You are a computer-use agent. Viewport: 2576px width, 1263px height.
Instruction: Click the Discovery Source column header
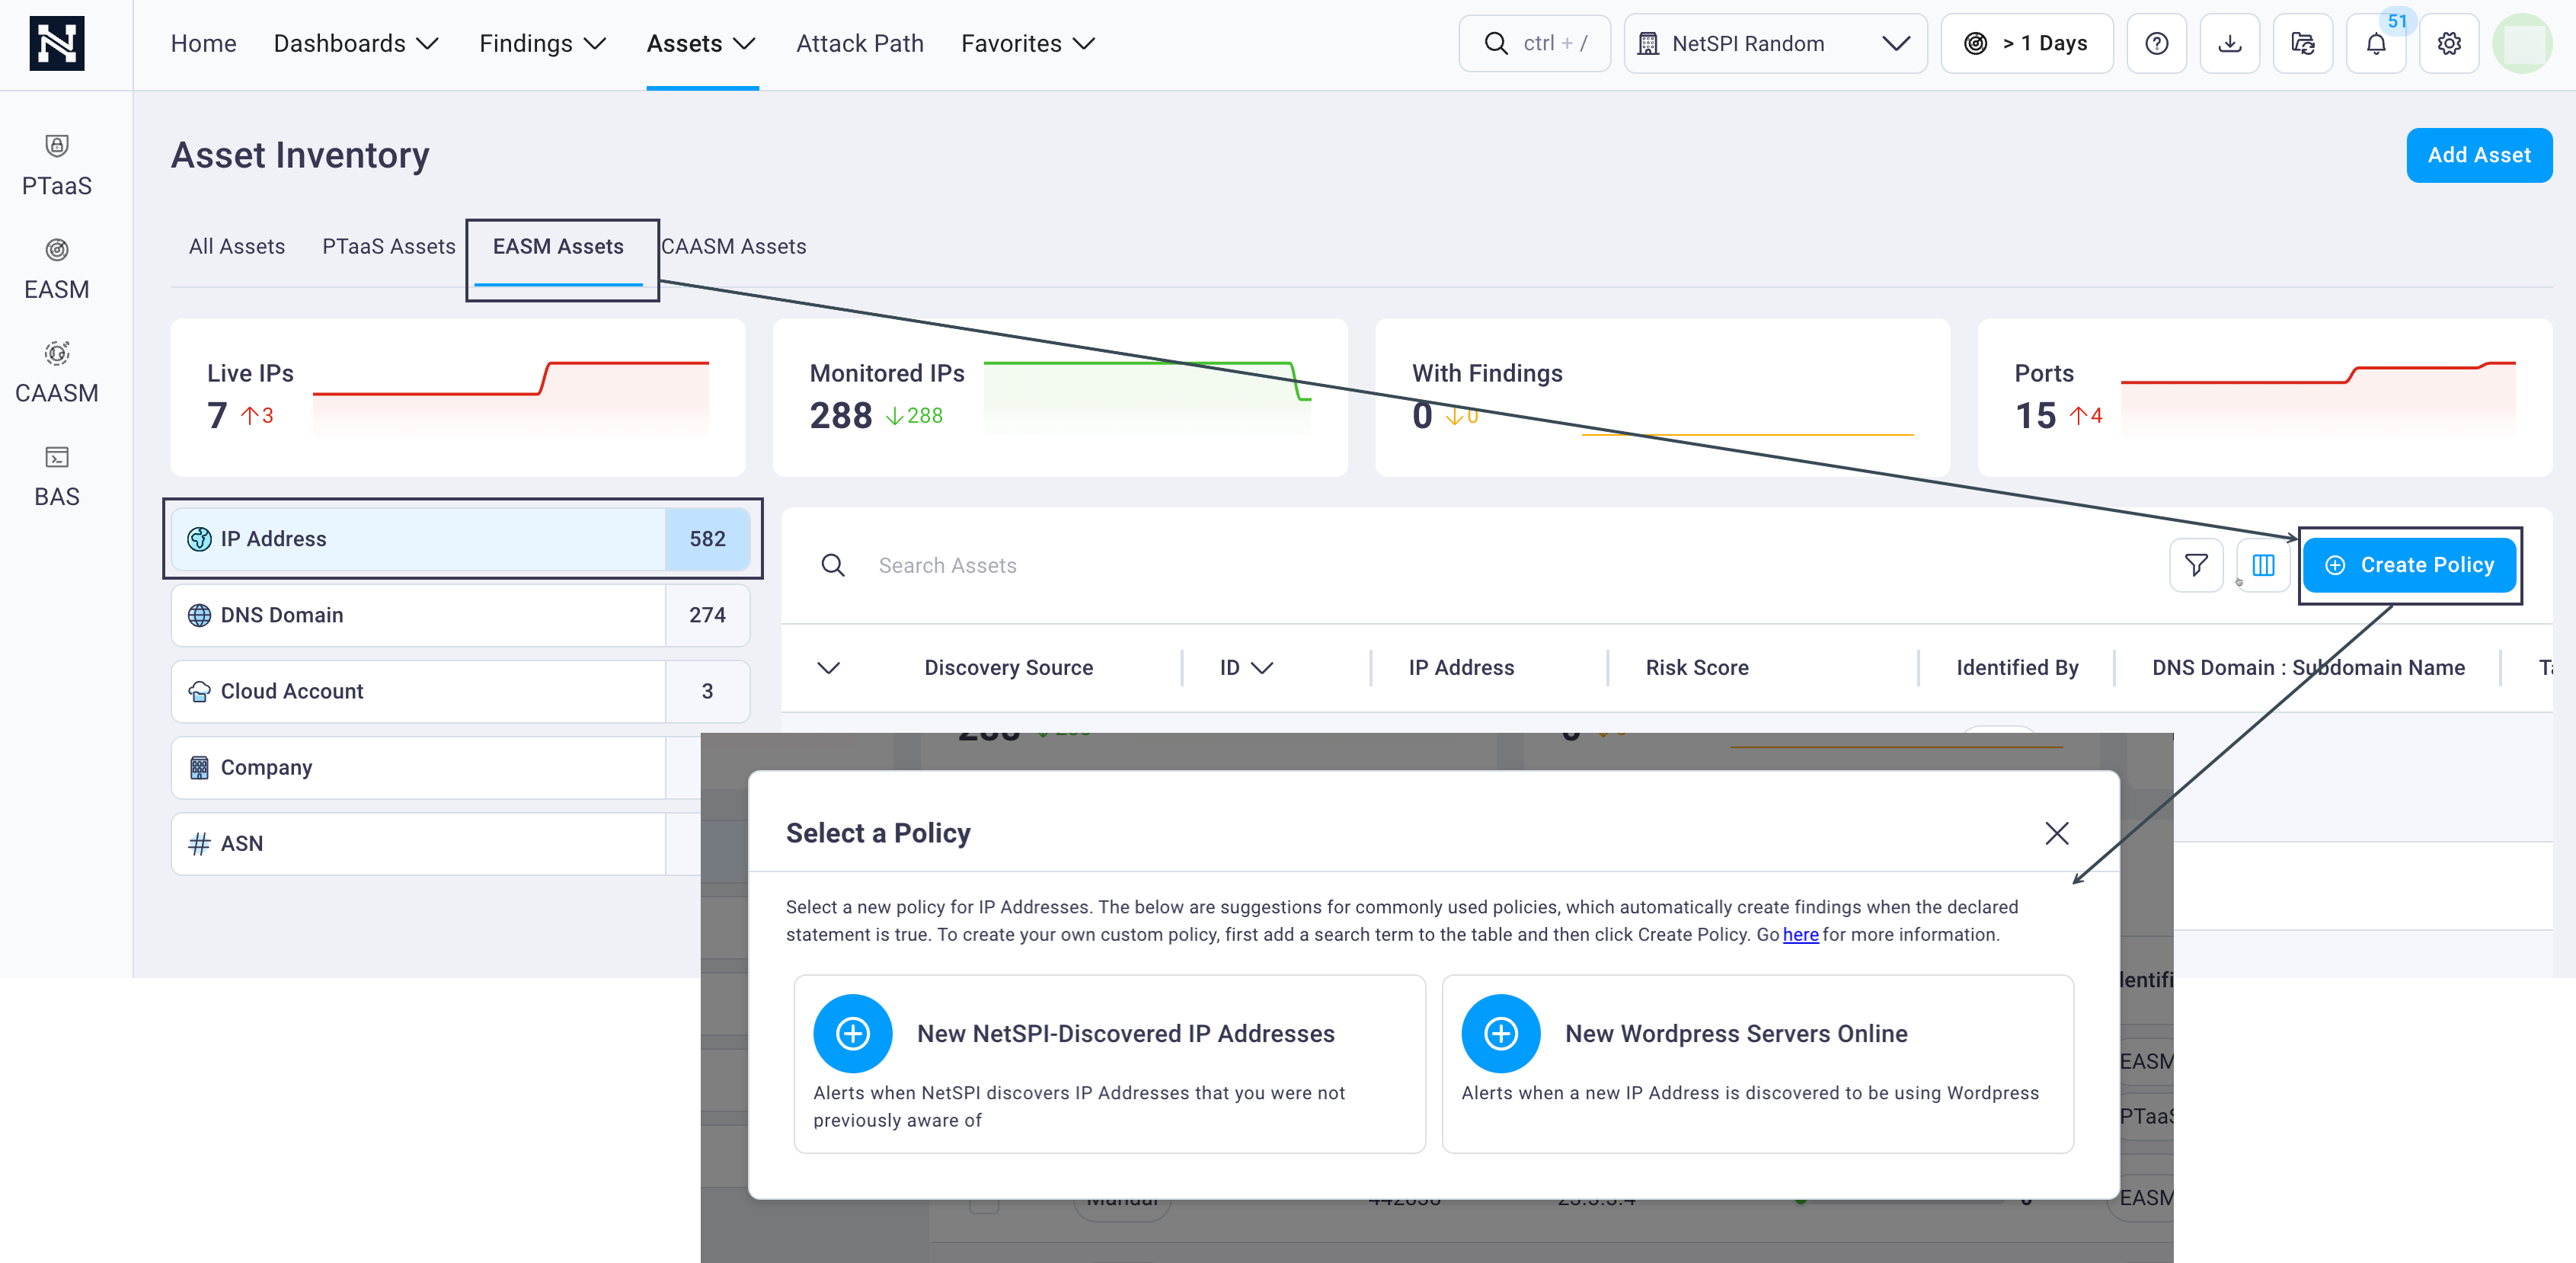[x=1008, y=667]
